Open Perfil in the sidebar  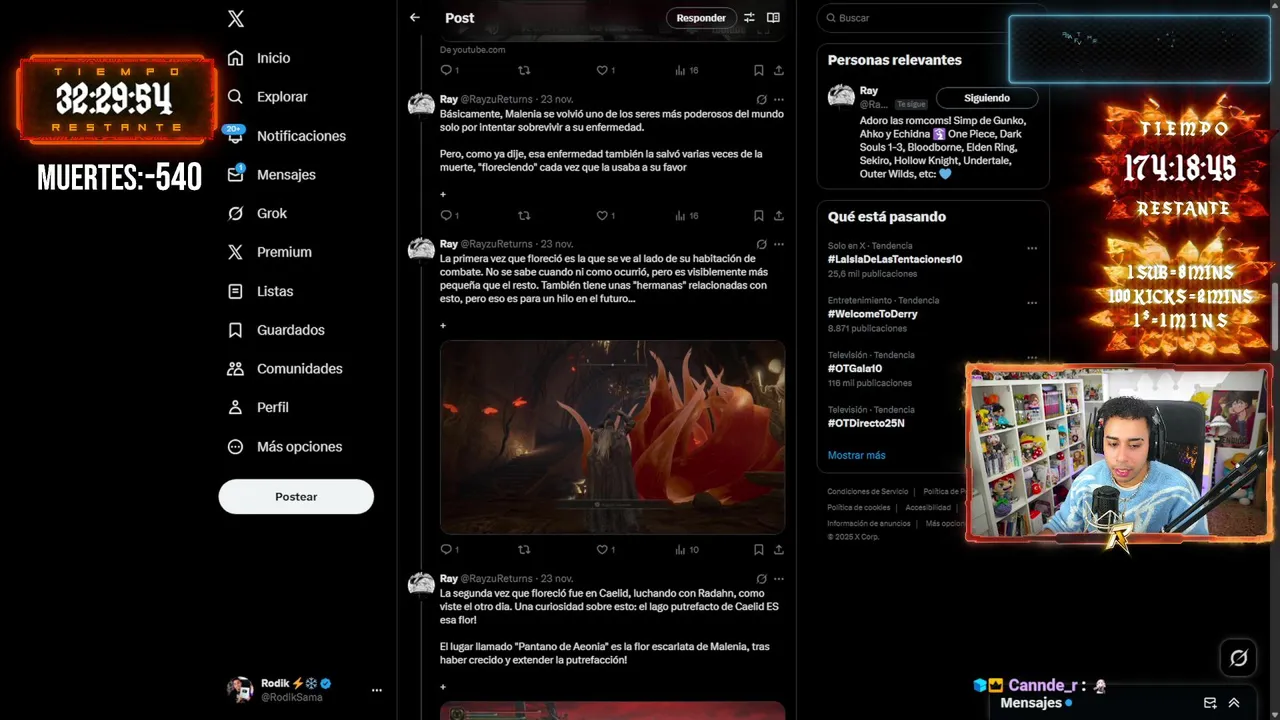(258, 407)
